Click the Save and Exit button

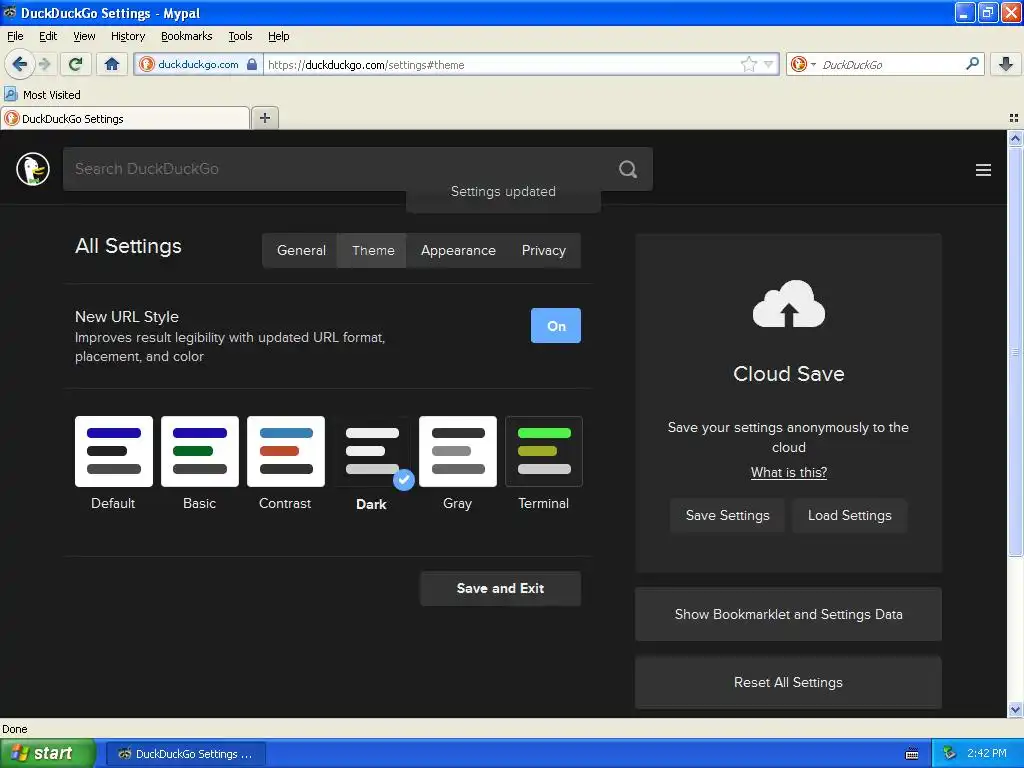(x=500, y=588)
